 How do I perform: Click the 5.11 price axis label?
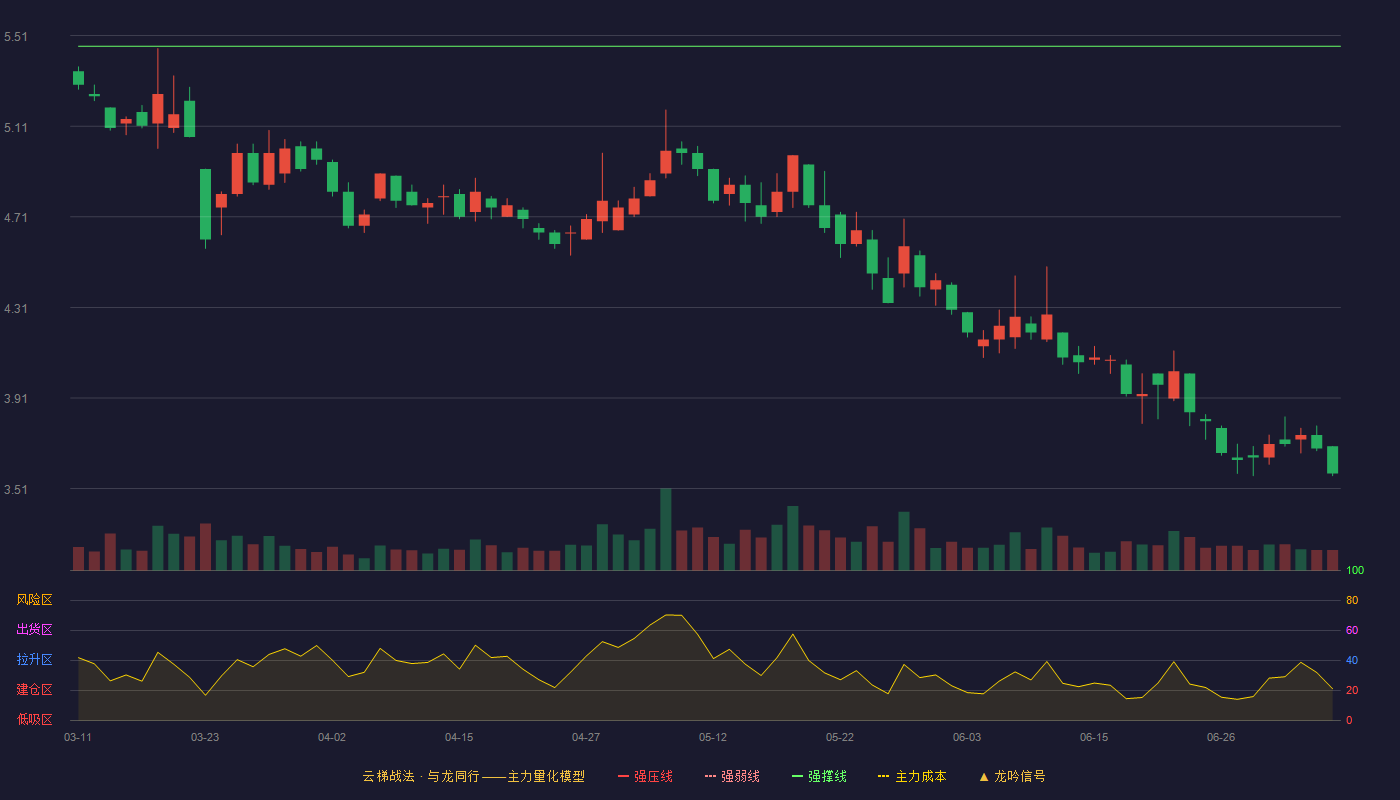click(x=16, y=128)
